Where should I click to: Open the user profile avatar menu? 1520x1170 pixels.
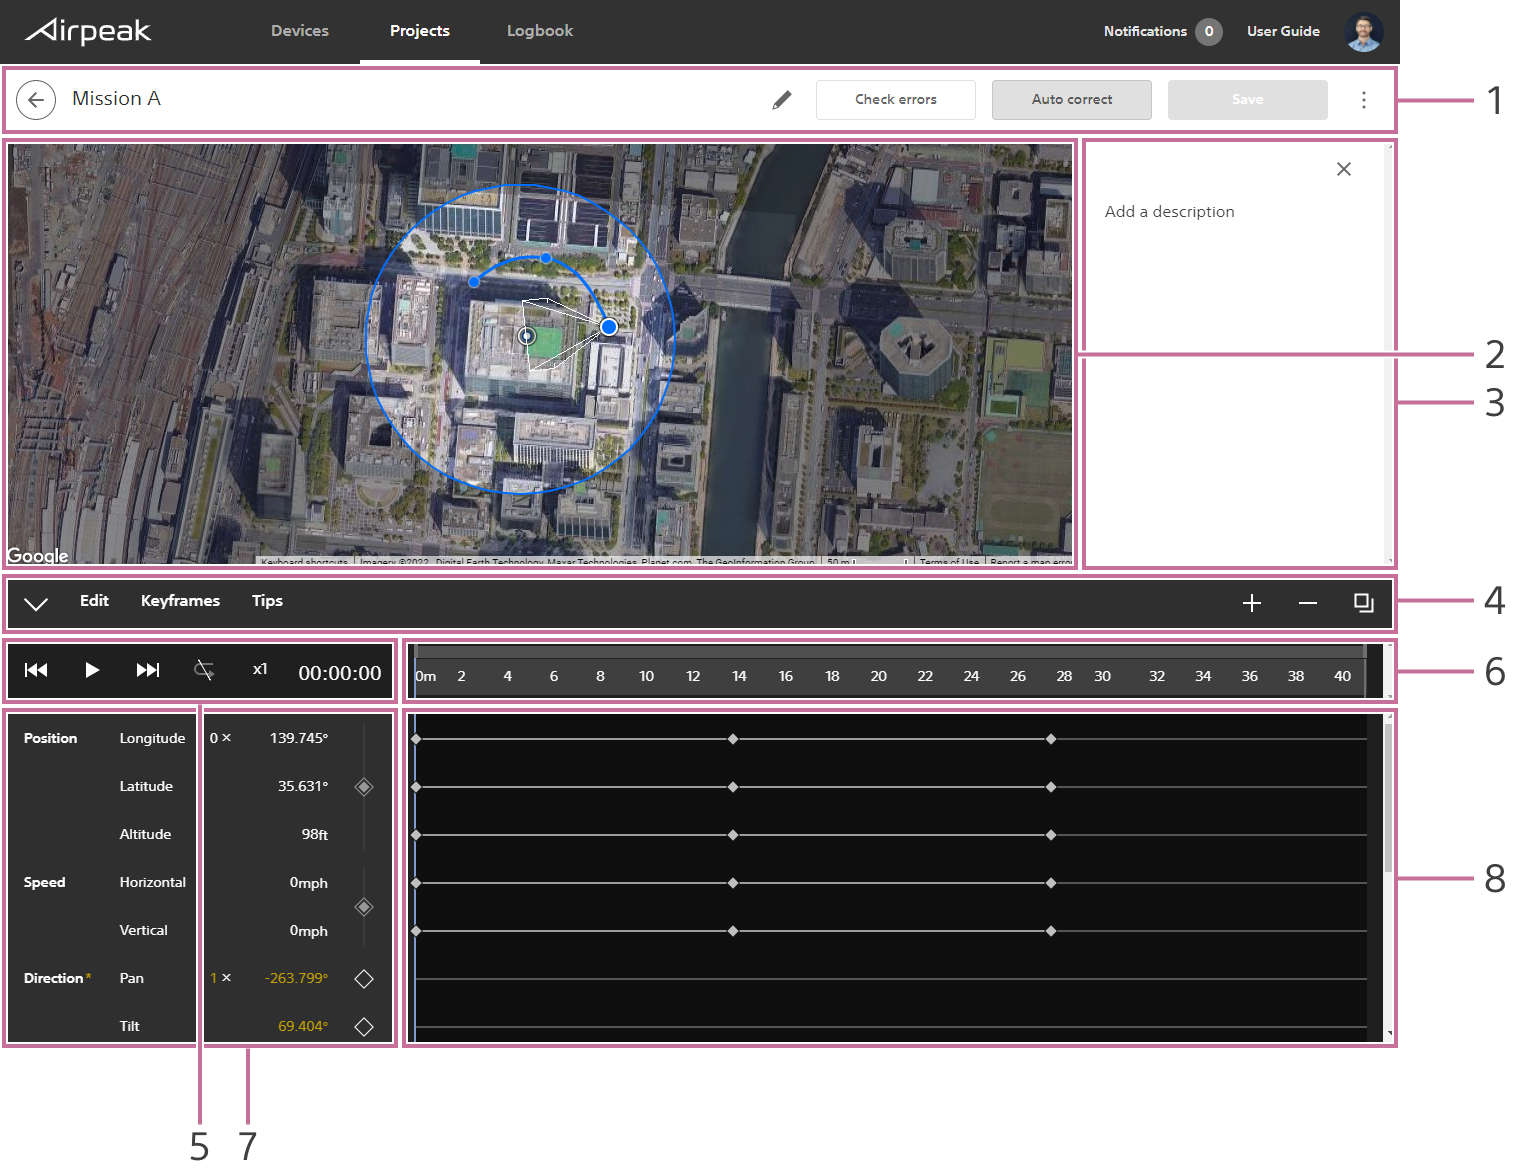1363,31
